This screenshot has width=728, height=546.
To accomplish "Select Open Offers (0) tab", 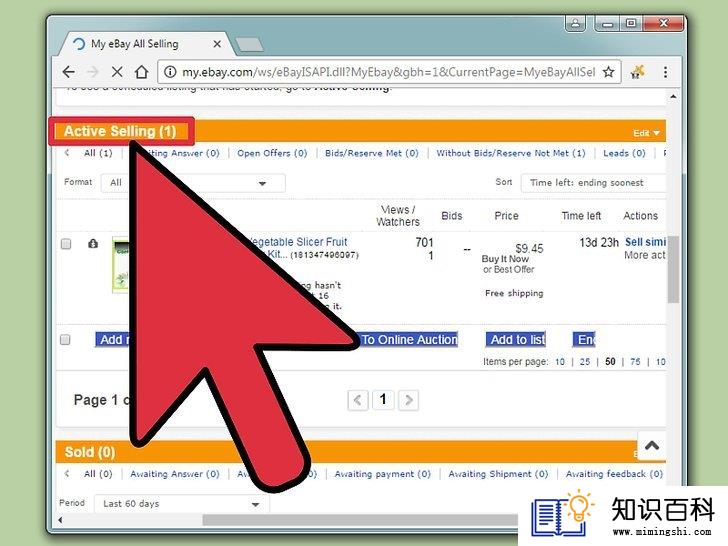I will tap(272, 153).
